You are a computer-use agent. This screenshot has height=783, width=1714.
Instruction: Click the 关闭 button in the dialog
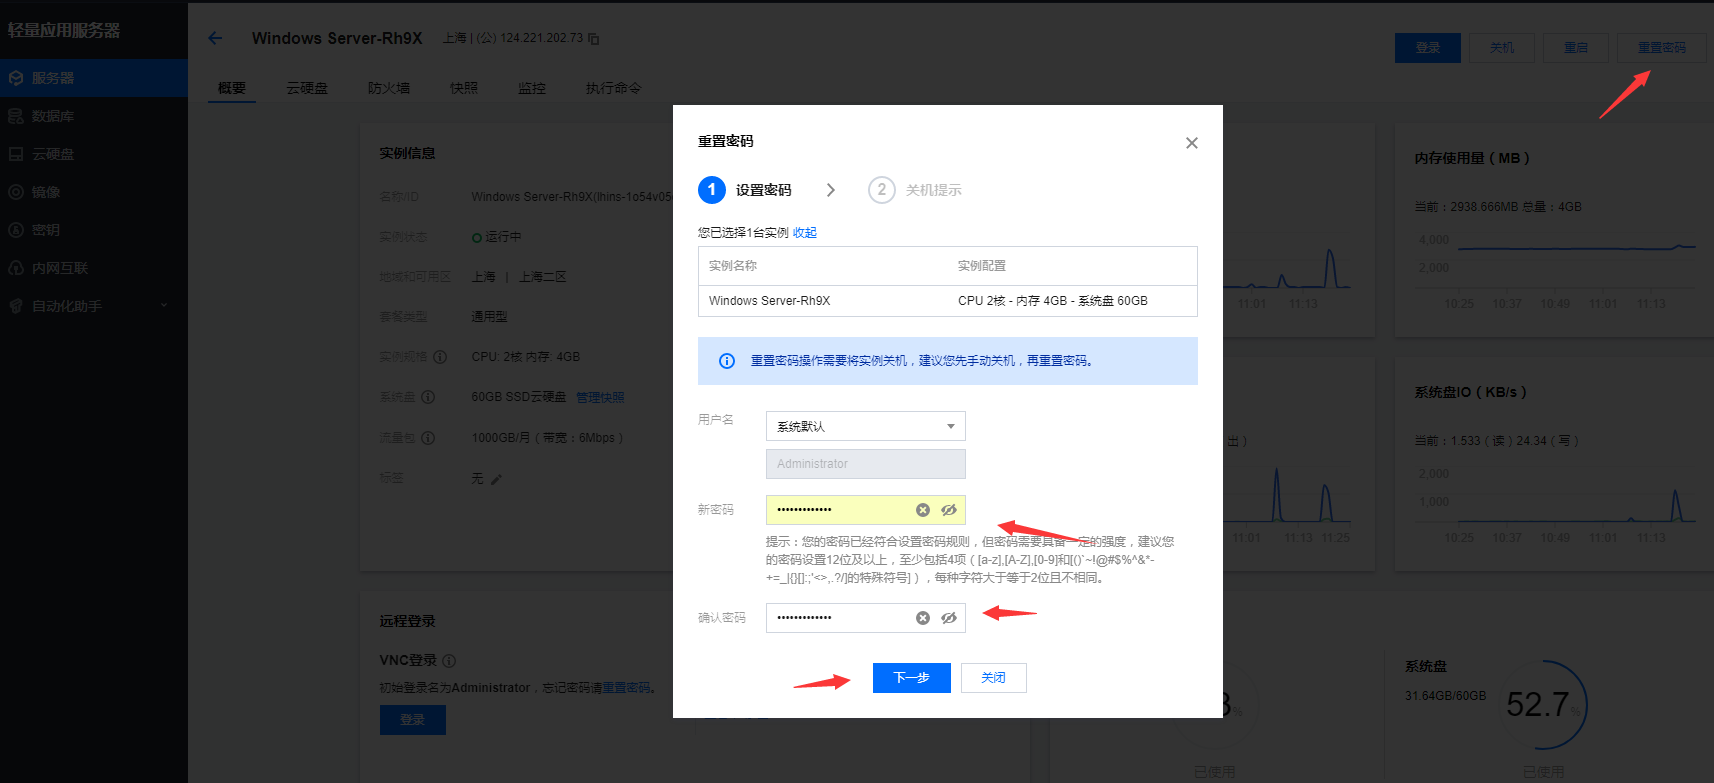click(x=993, y=678)
